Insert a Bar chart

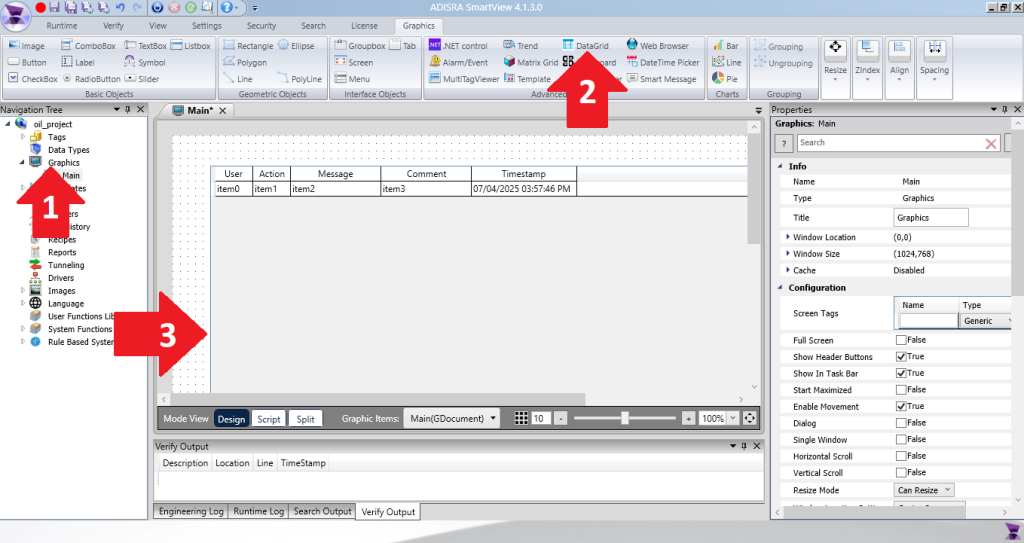click(x=726, y=46)
